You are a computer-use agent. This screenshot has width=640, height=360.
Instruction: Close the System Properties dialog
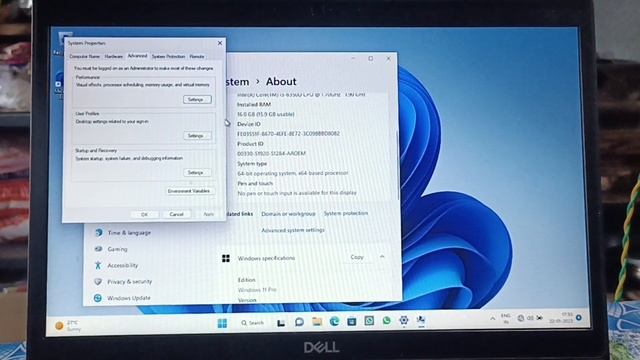(220, 43)
